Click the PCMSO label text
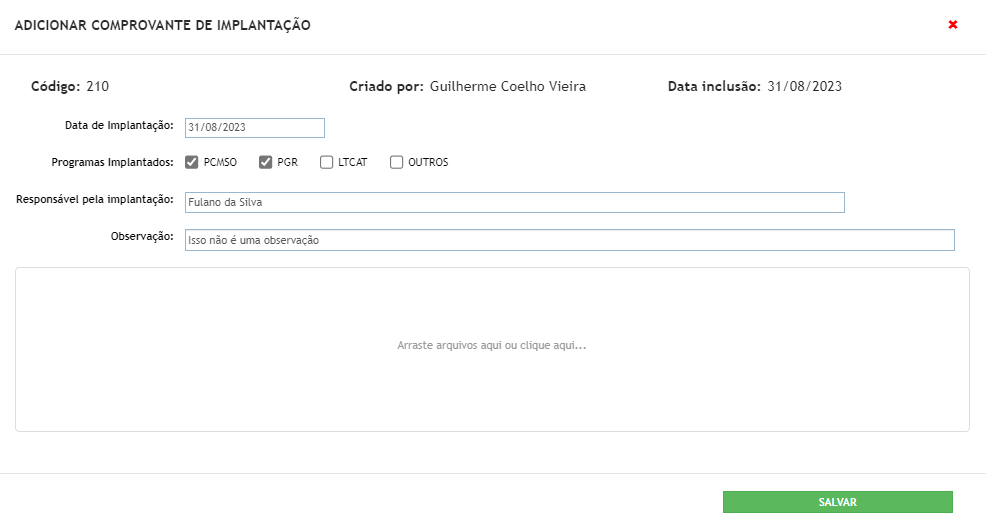986x529 pixels. pyautogui.click(x=220, y=162)
